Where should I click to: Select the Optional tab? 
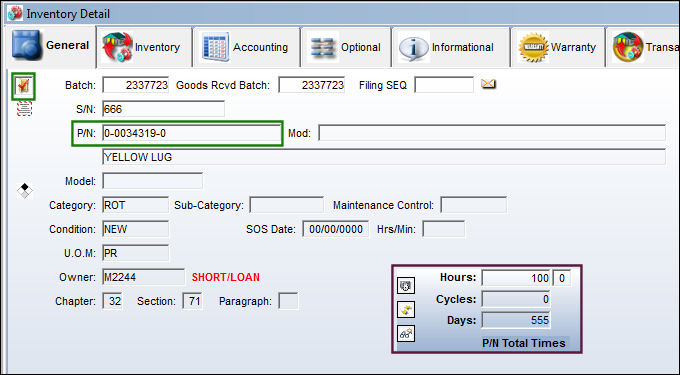coord(346,47)
